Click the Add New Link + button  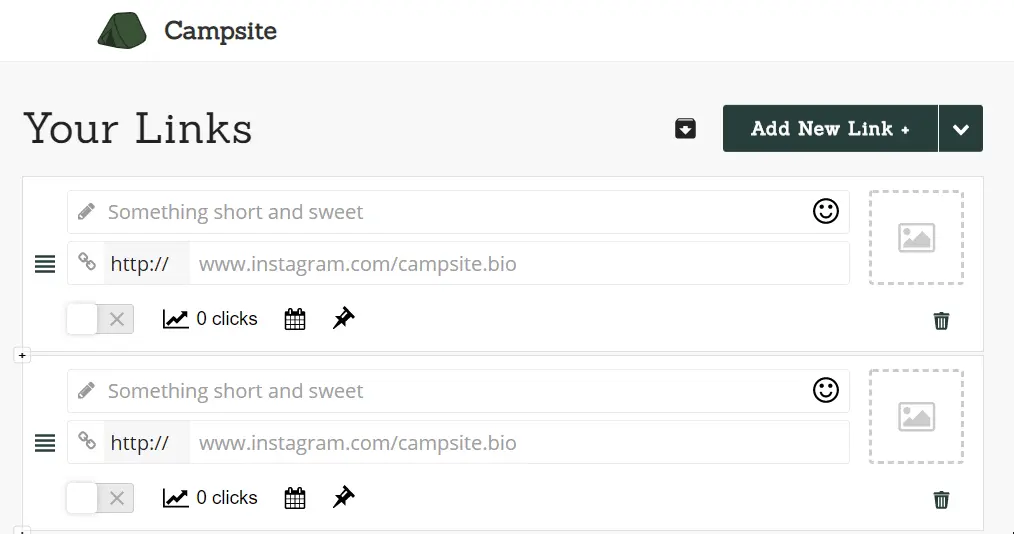click(830, 129)
